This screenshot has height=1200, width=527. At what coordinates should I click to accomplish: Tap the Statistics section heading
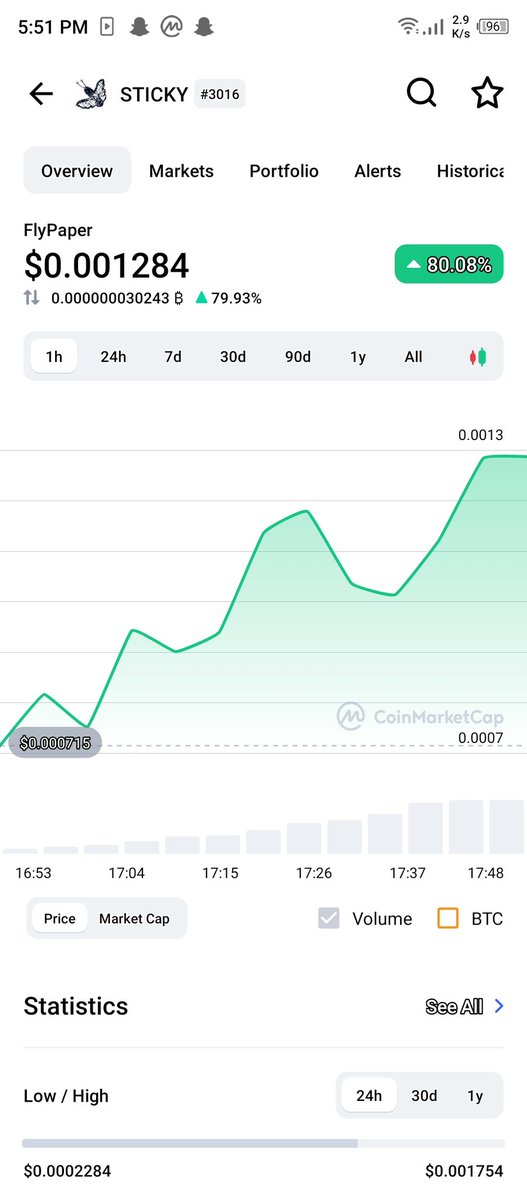click(76, 1006)
